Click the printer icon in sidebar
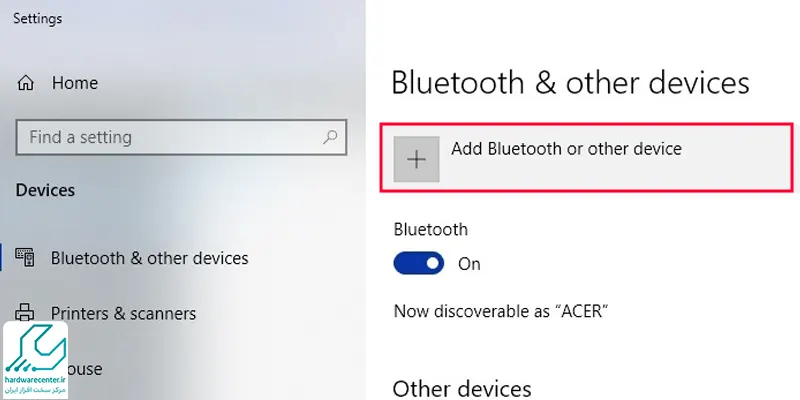The image size is (800, 400). 24,312
